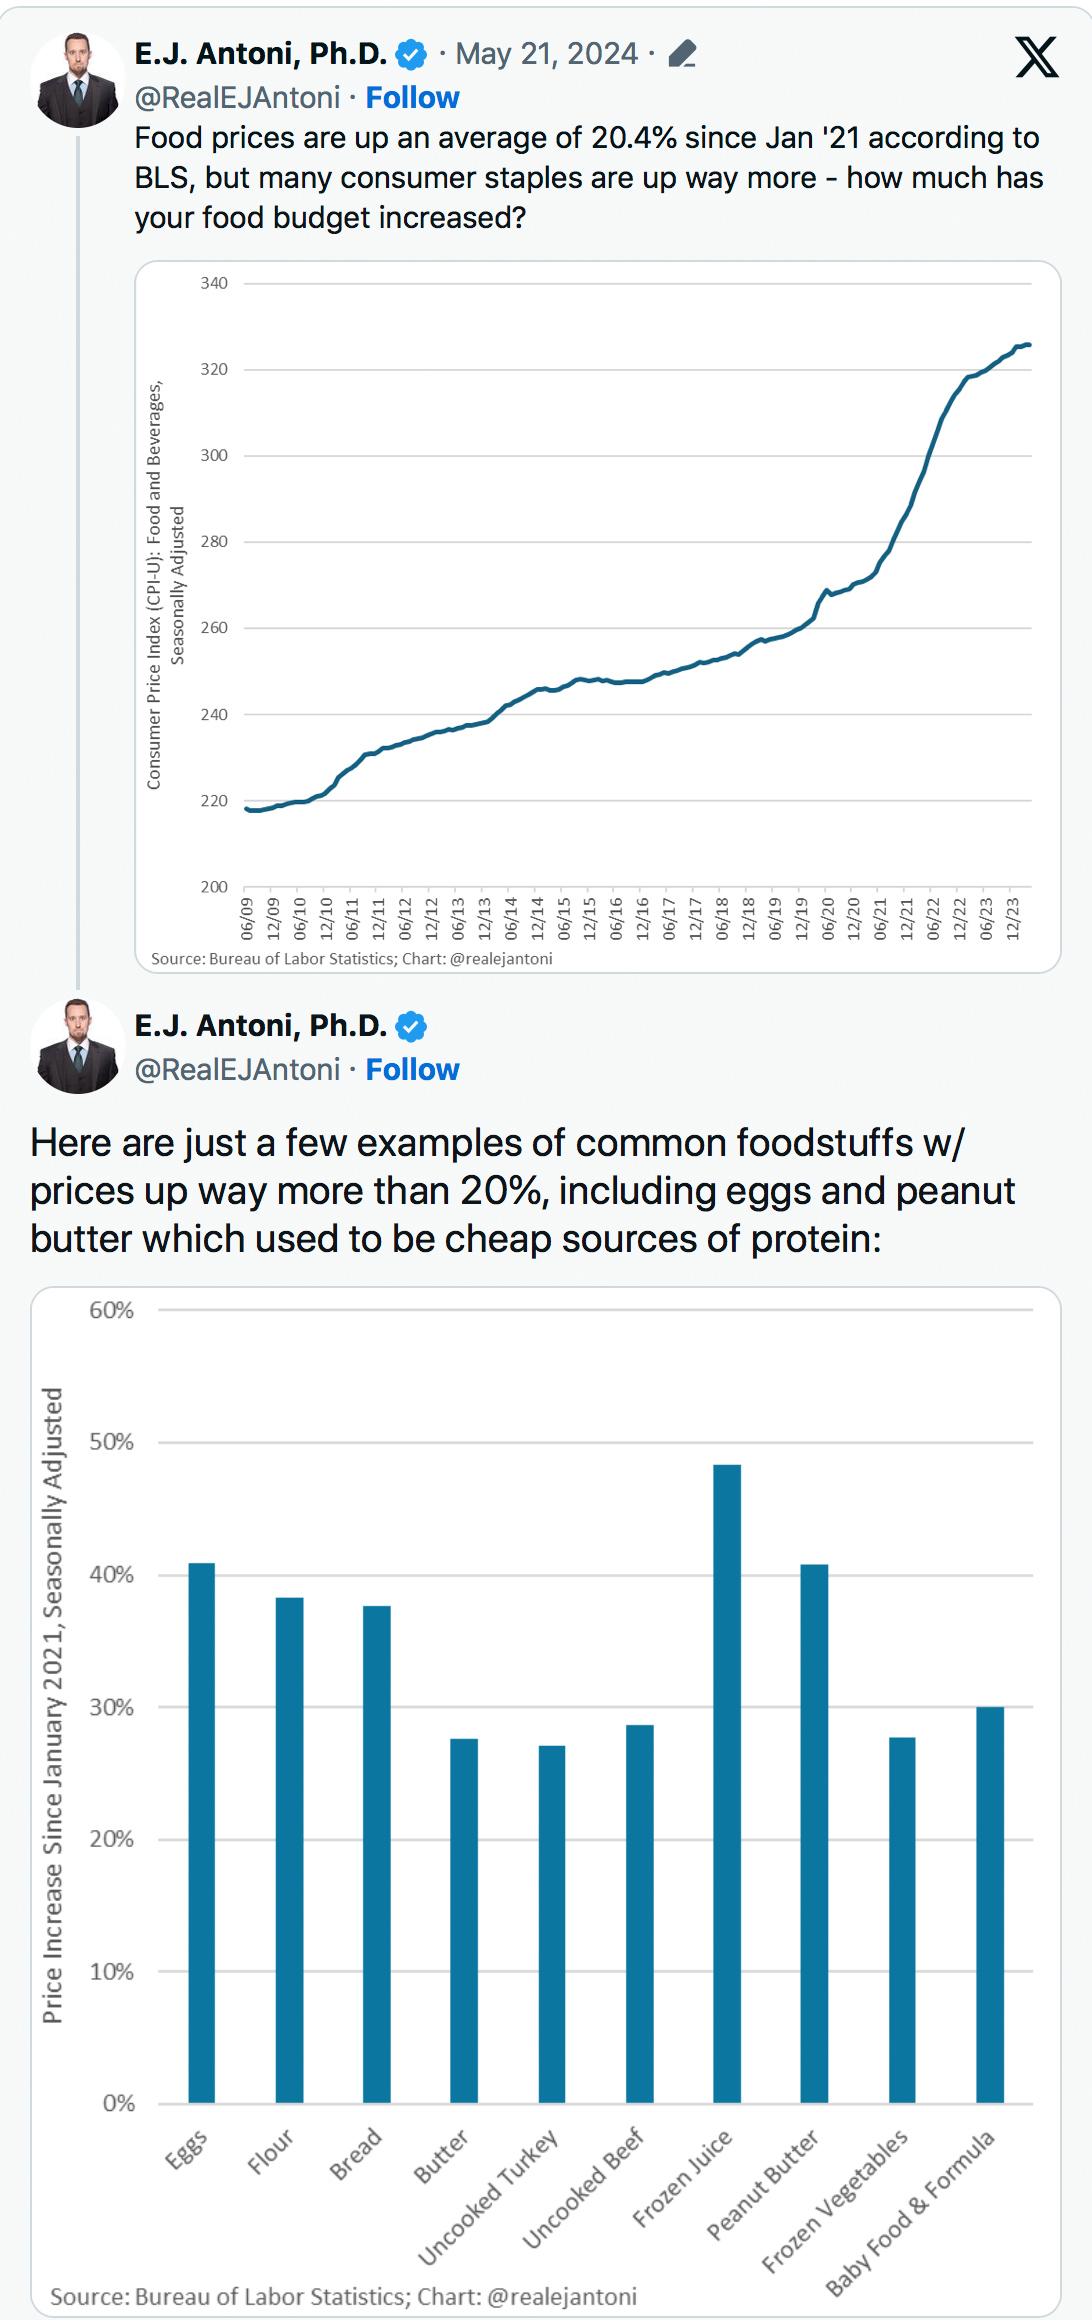Click the reply text about common foodstuffs

[522, 1190]
